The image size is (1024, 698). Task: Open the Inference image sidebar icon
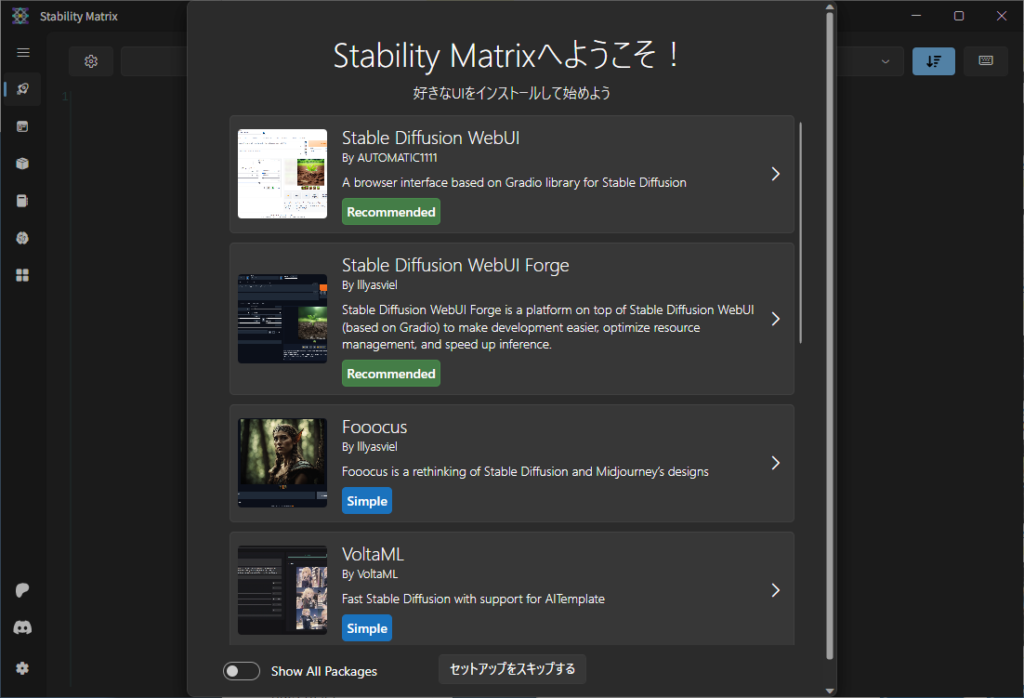click(x=23, y=127)
